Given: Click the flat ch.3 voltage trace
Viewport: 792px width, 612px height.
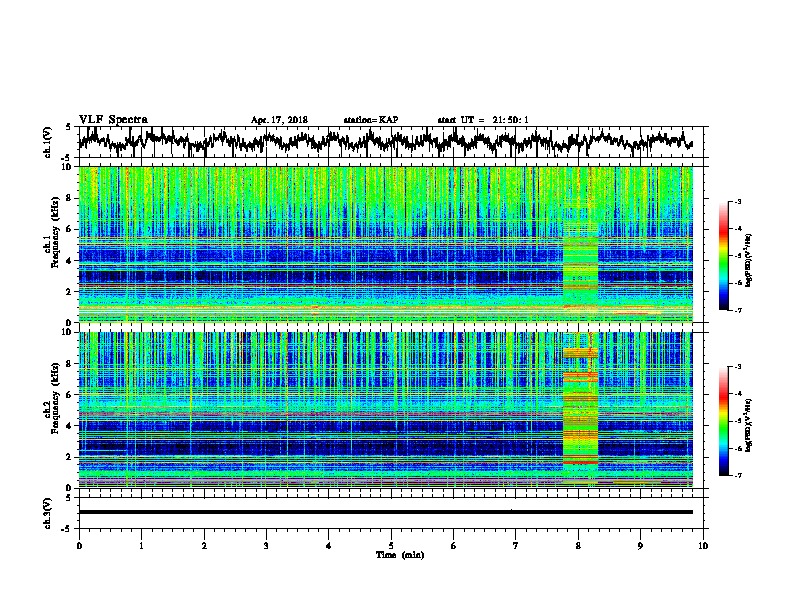Looking at the screenshot, I should coord(385,512).
